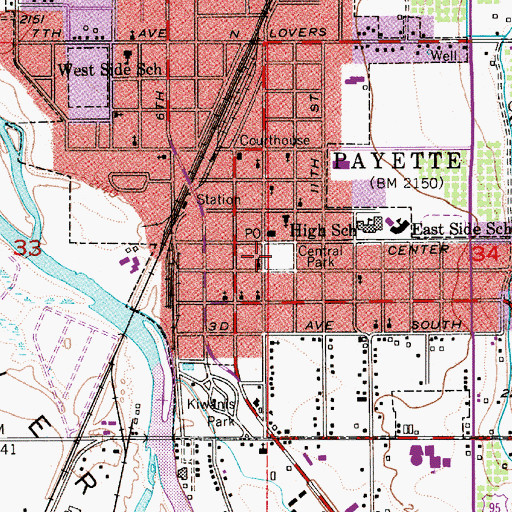512x512 pixels.
Task: Select the East Side Sch label
Action: tap(462, 229)
